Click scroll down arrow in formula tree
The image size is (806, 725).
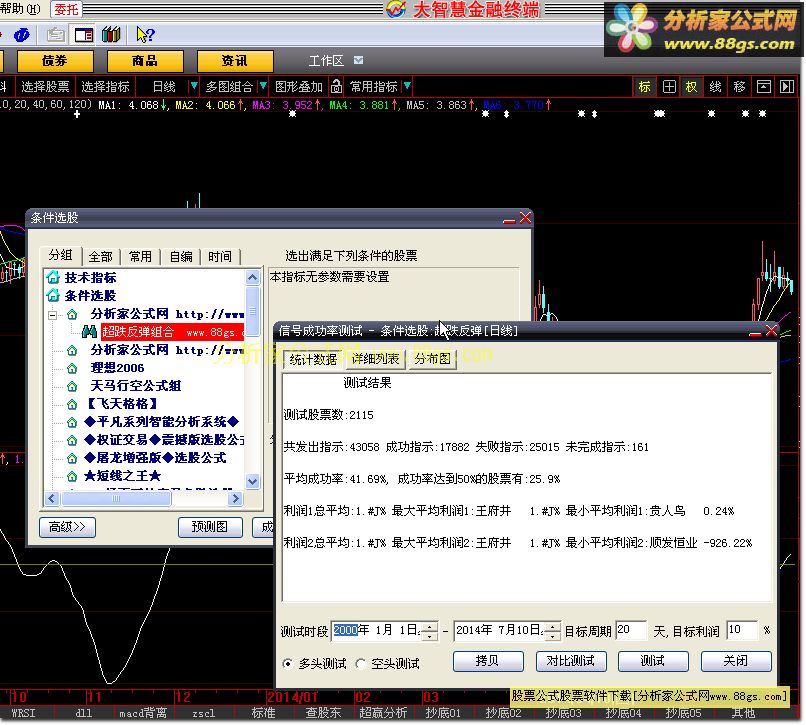click(252, 481)
